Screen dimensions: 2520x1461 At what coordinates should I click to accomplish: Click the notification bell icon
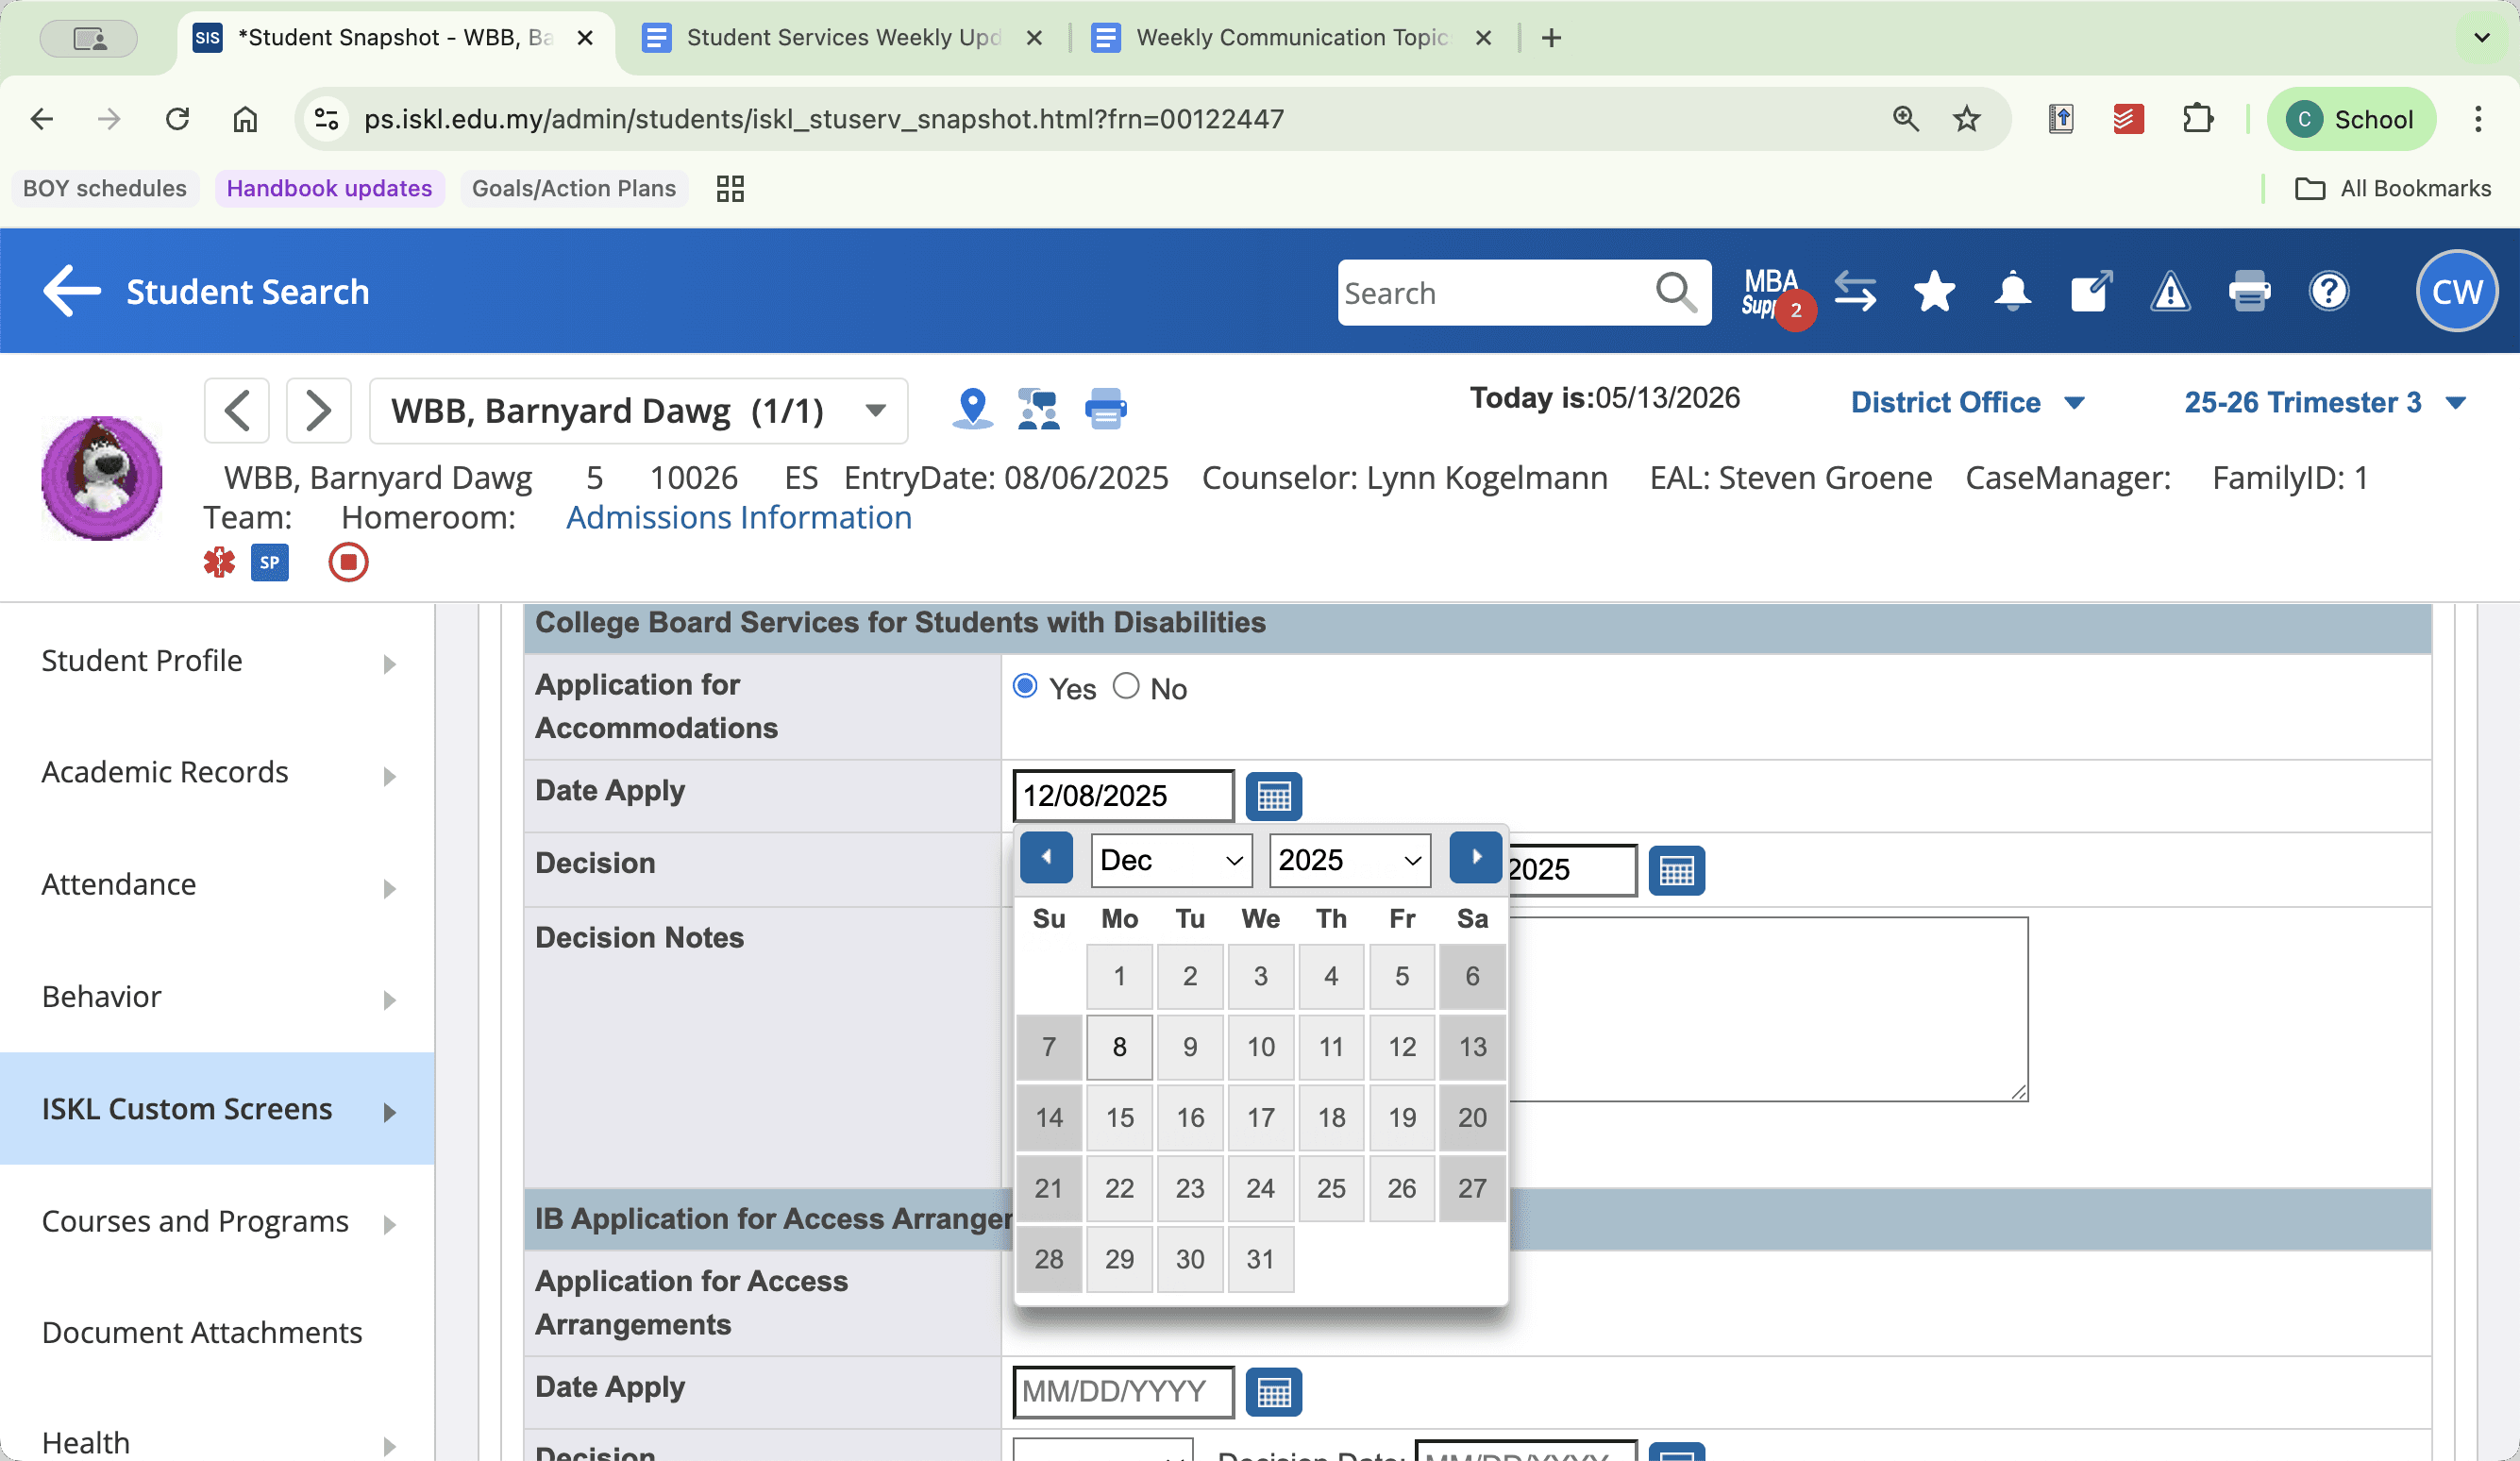pos(2012,292)
